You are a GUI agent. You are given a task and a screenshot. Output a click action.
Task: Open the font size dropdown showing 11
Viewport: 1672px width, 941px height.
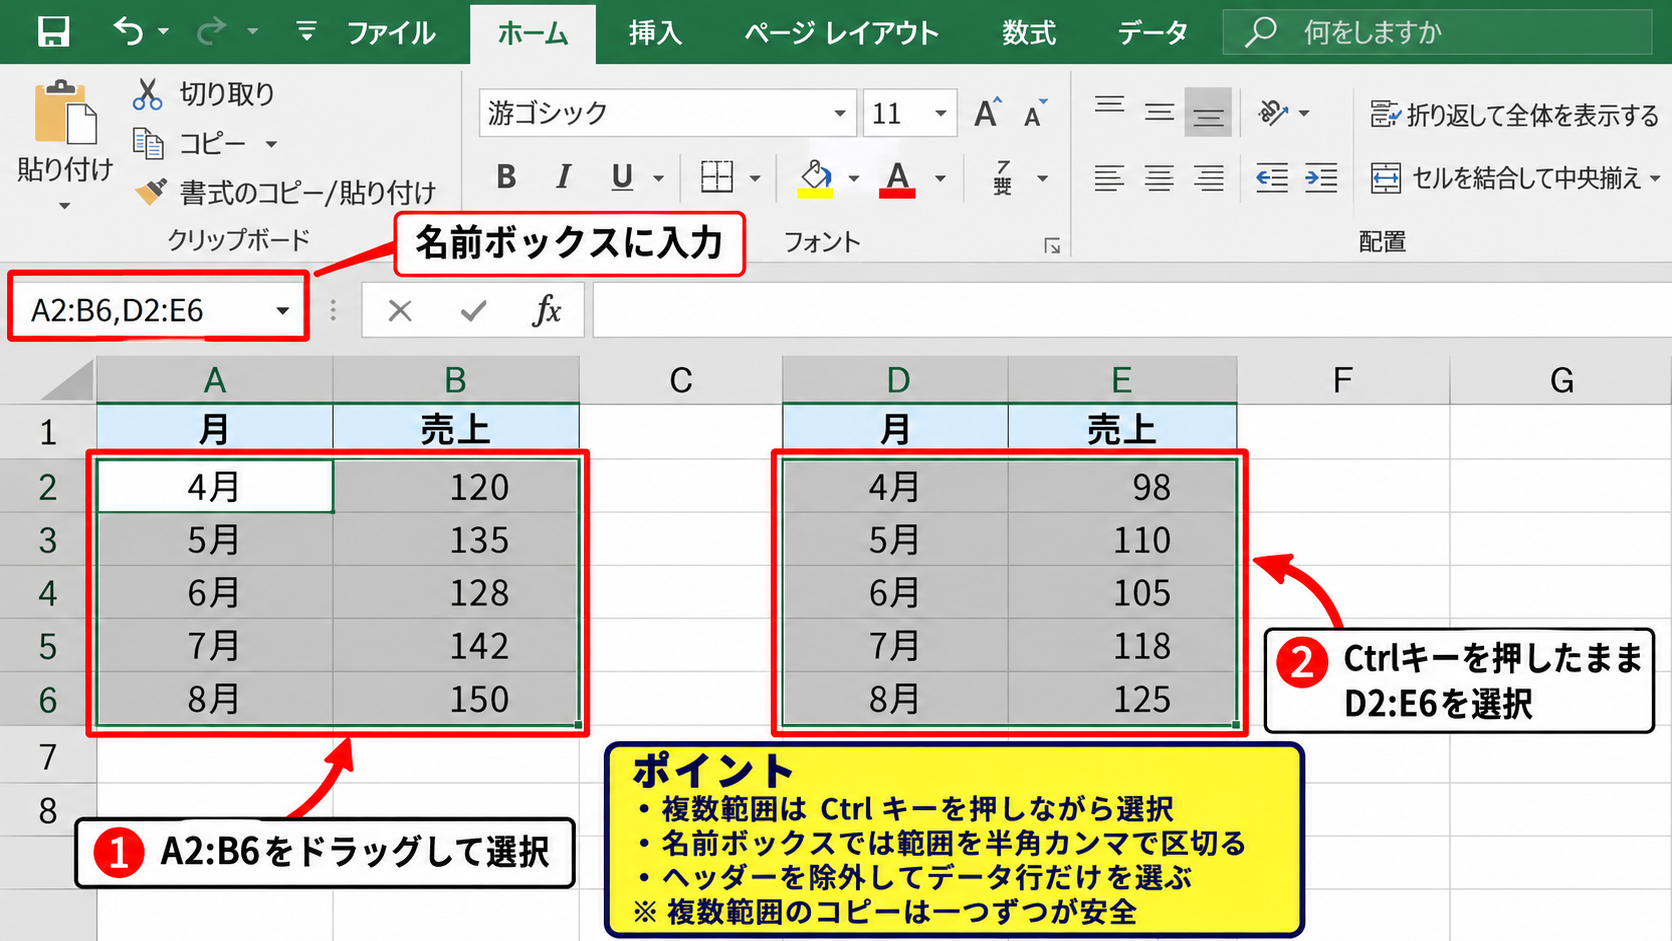pos(940,113)
